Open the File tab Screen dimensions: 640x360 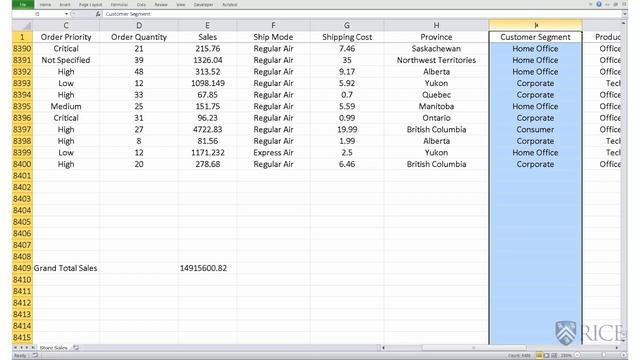pyautogui.click(x=23, y=4)
